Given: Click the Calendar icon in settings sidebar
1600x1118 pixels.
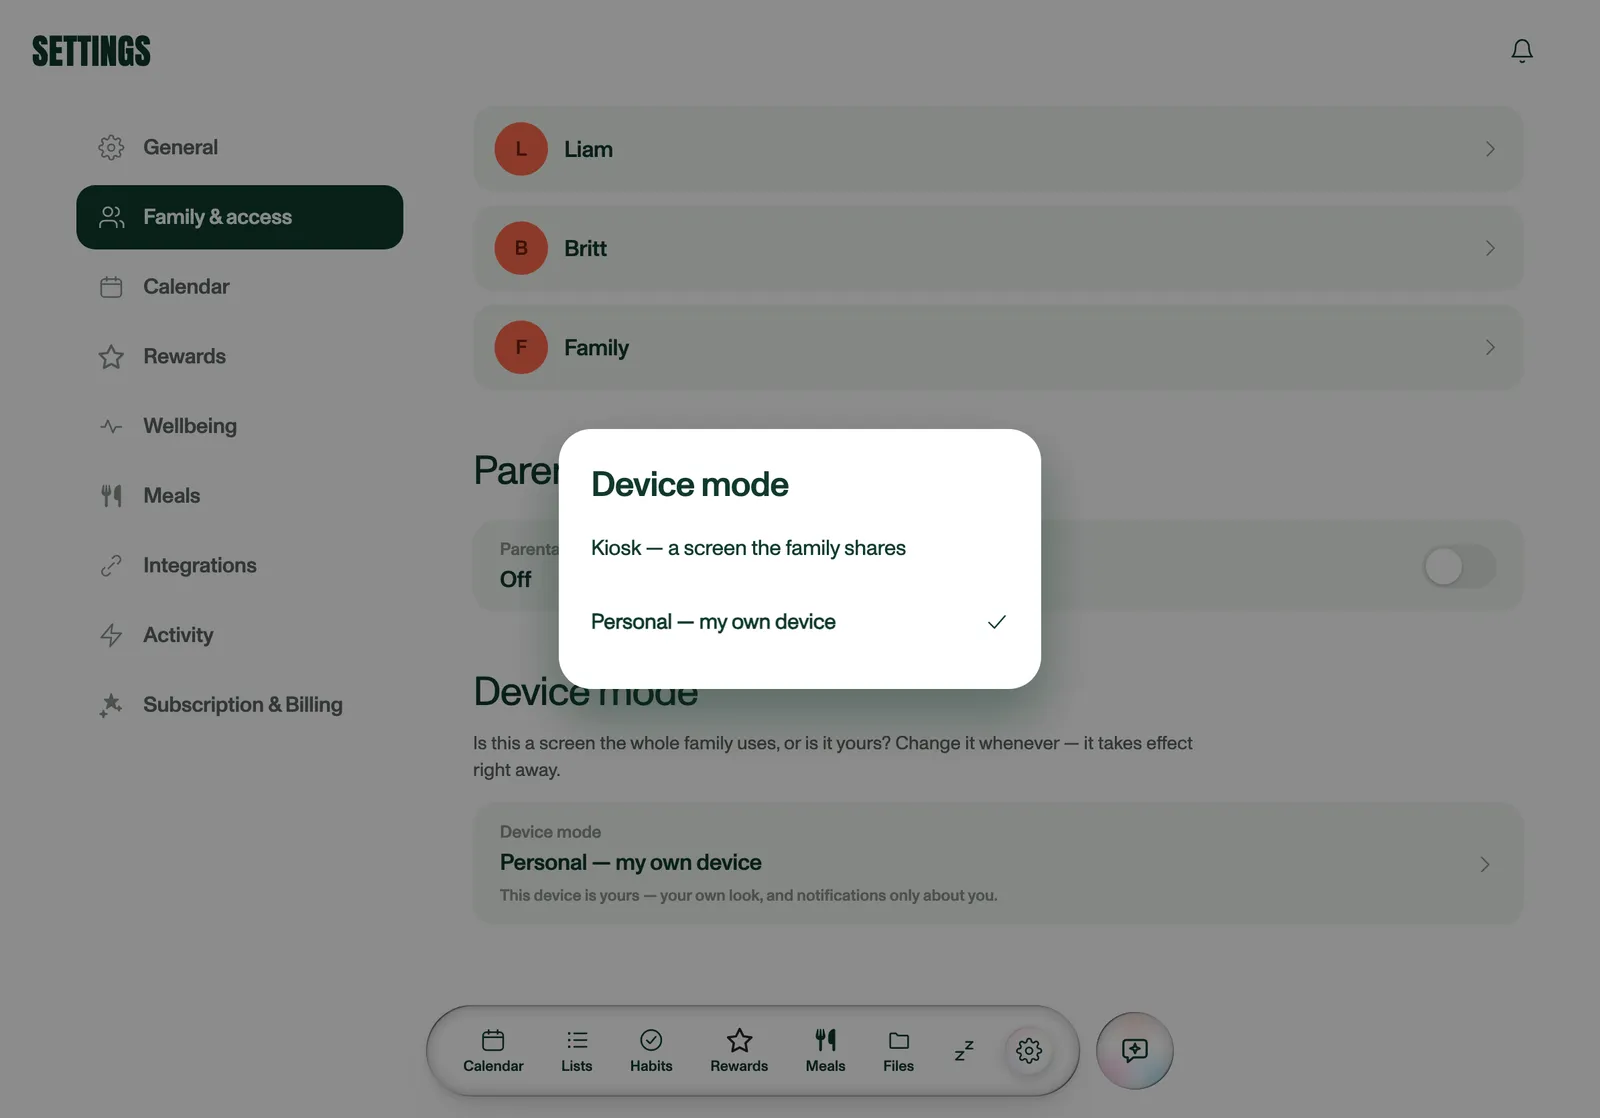Looking at the screenshot, I should [x=111, y=287].
